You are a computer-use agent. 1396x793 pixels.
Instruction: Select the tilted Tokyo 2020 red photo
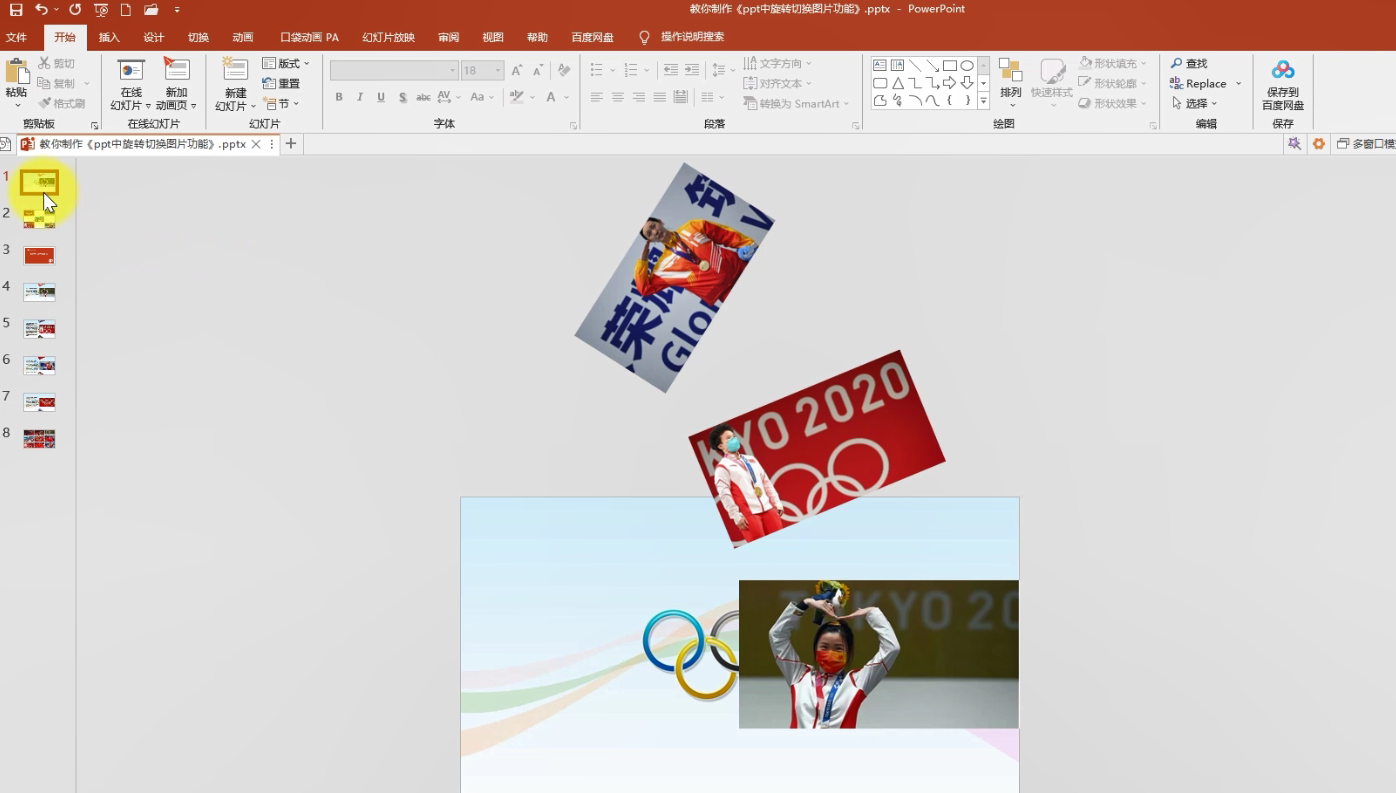pyautogui.click(x=817, y=449)
